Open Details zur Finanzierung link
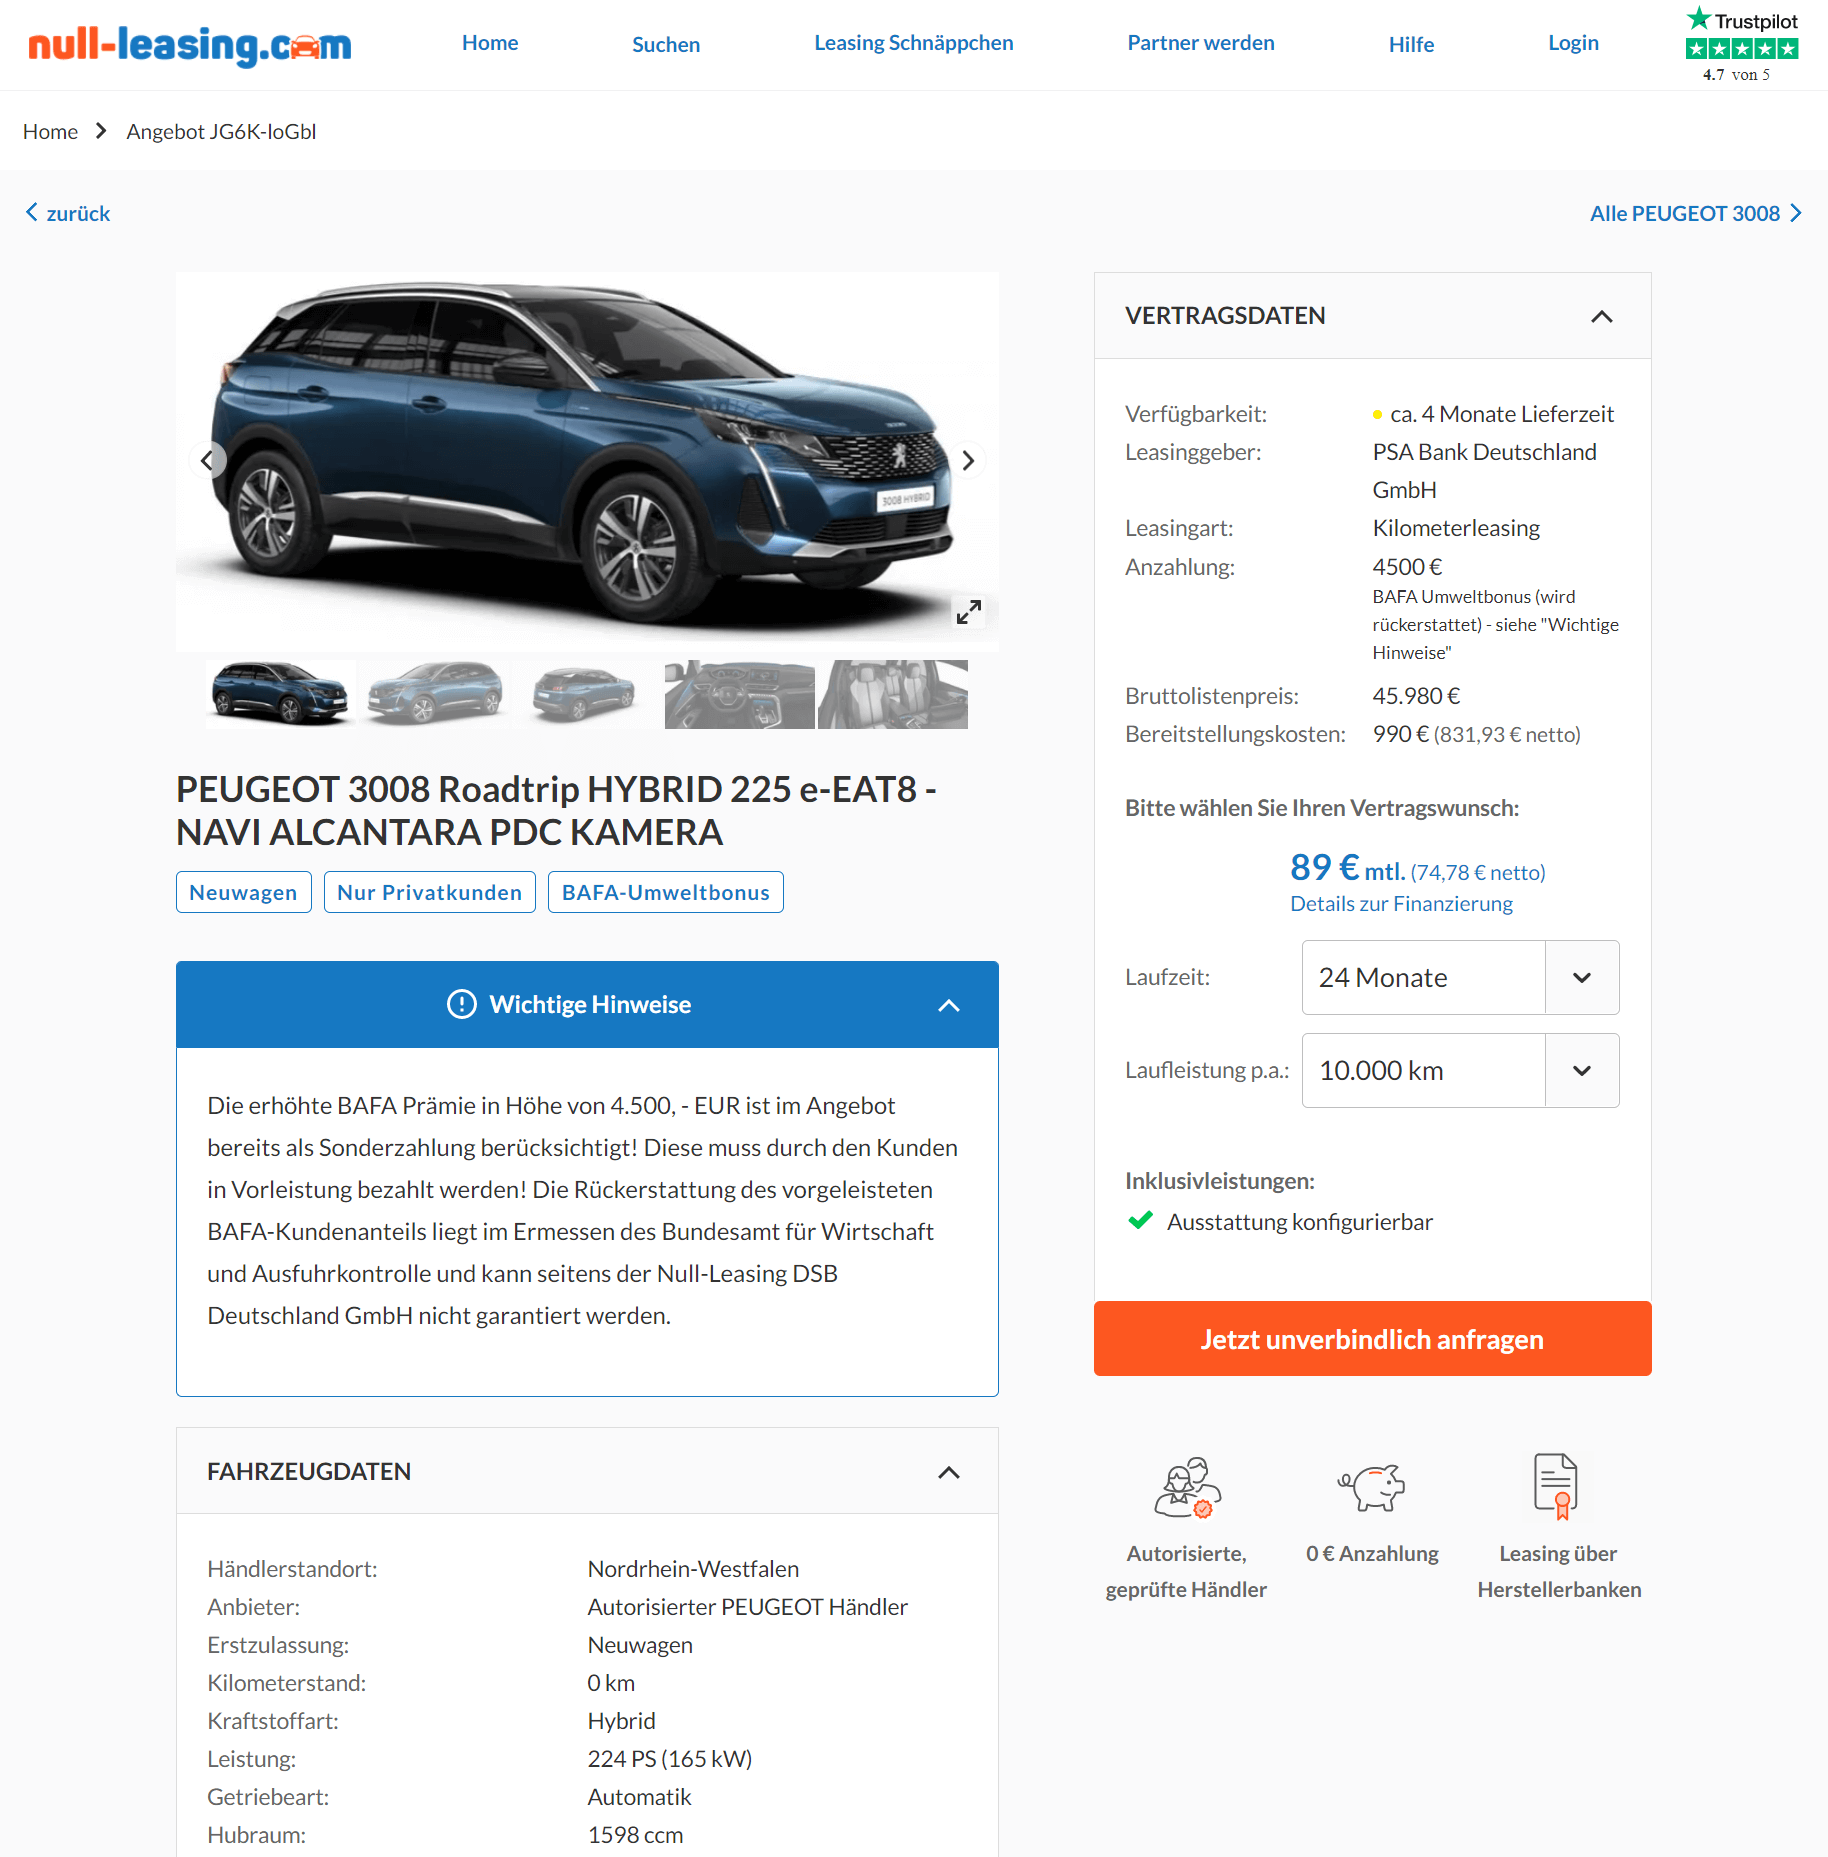The width and height of the screenshot is (1828, 1857). click(1401, 903)
